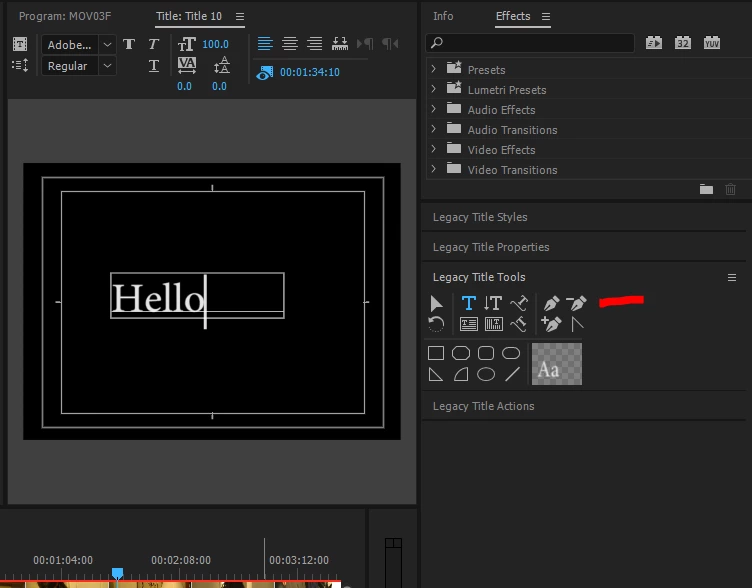The width and height of the screenshot is (752, 588).
Task: Click New Title Based on Current Title icon
Action: tap(20, 44)
